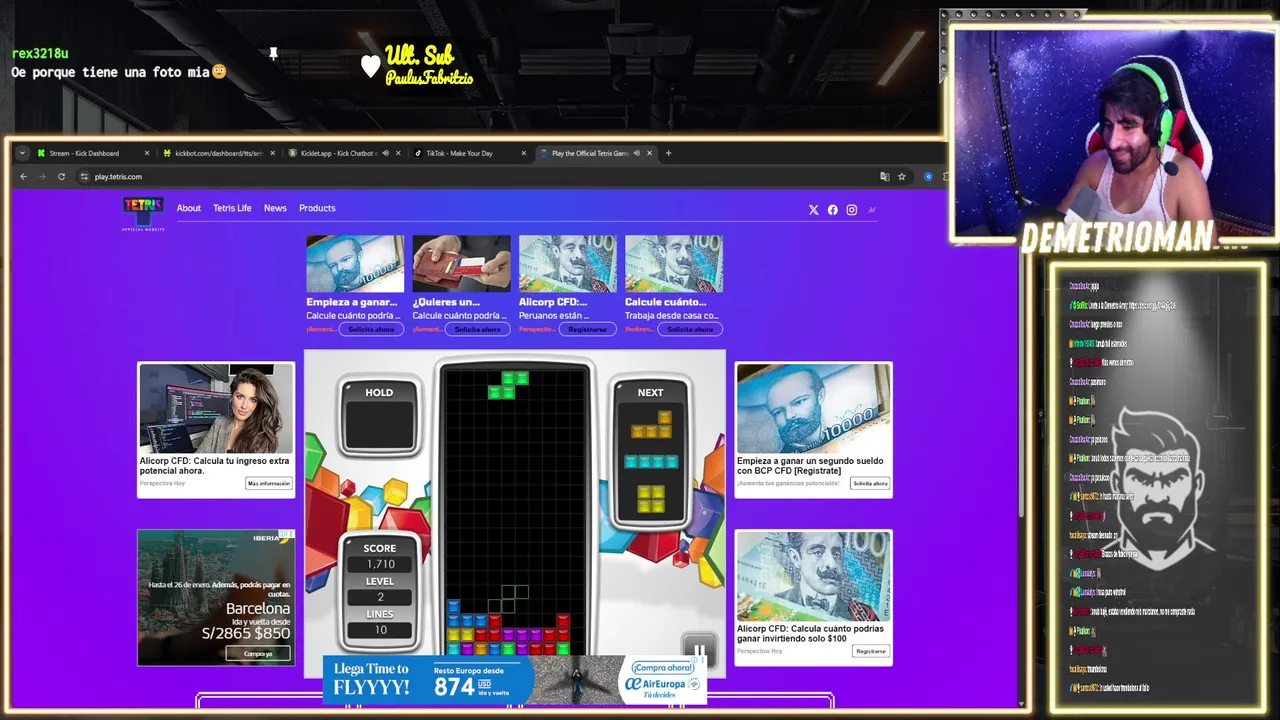Click Registrarse on bottom-right Alicorp ad

[x=870, y=651]
